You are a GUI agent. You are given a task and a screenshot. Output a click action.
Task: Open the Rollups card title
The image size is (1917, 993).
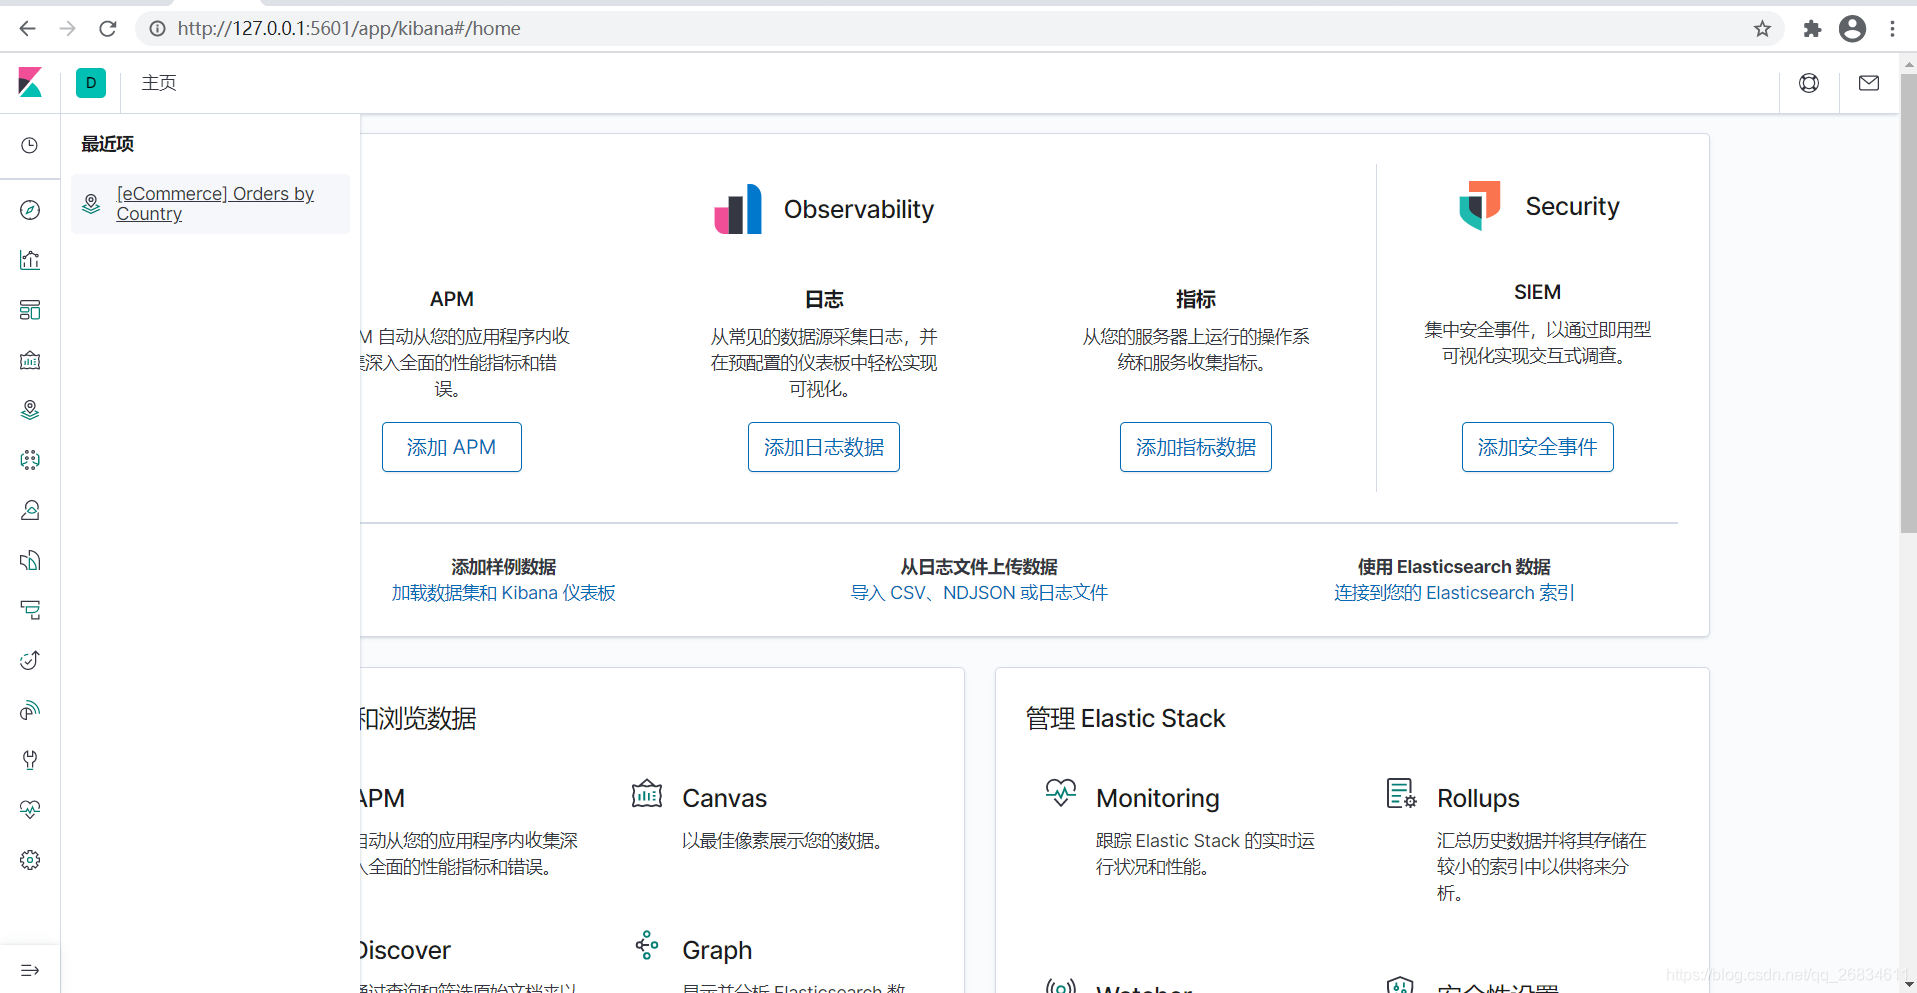[1478, 798]
